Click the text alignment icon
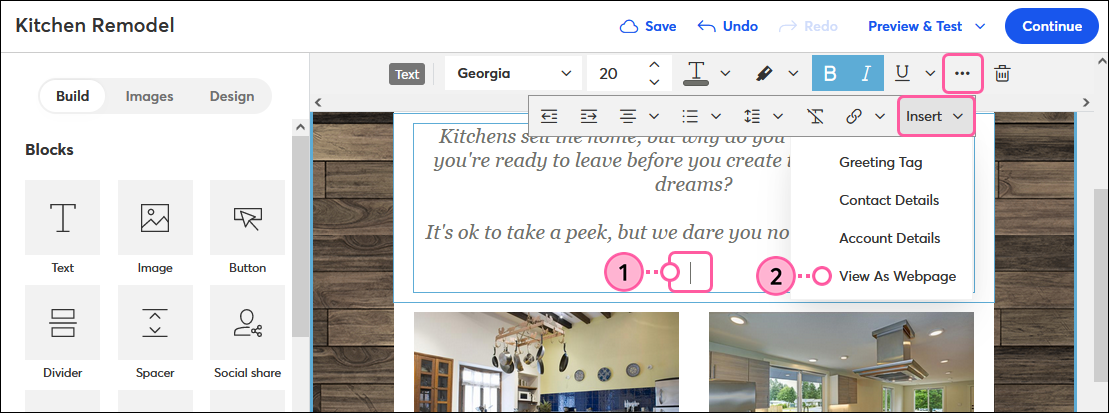The width and height of the screenshot is (1109, 413). 627,116
